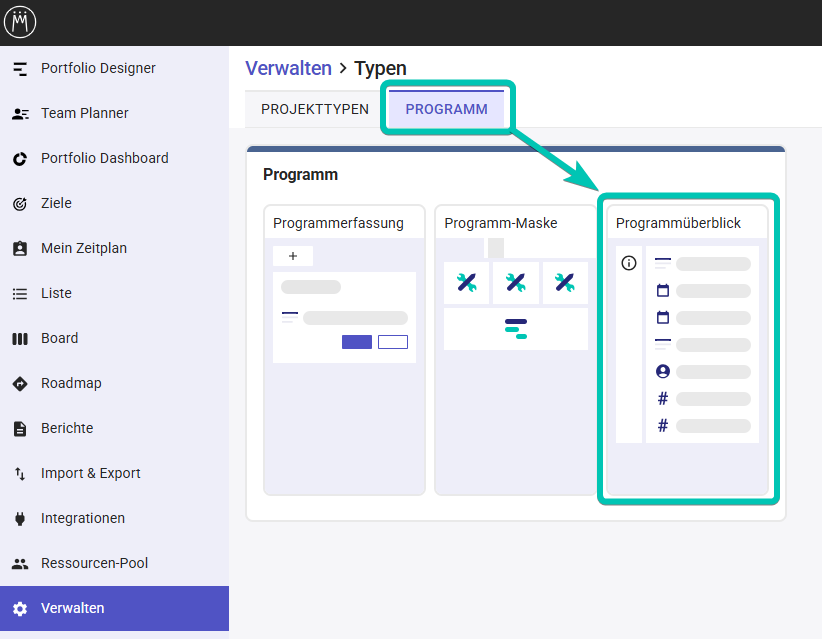Open the Board view

(59, 338)
